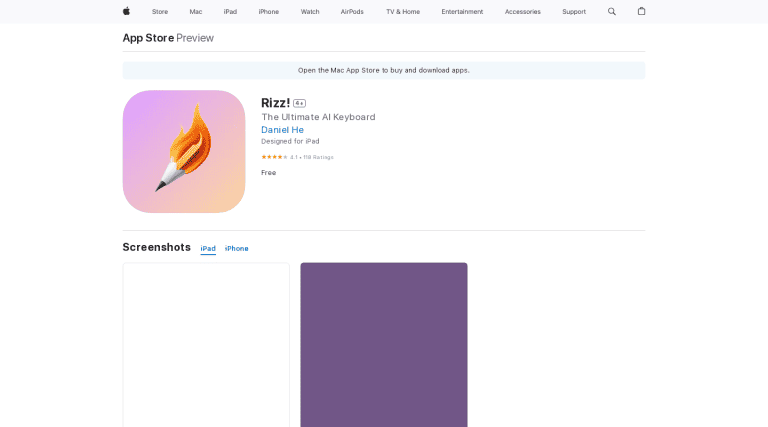Open the Entertainment menu
768x427 pixels.
pos(462,12)
